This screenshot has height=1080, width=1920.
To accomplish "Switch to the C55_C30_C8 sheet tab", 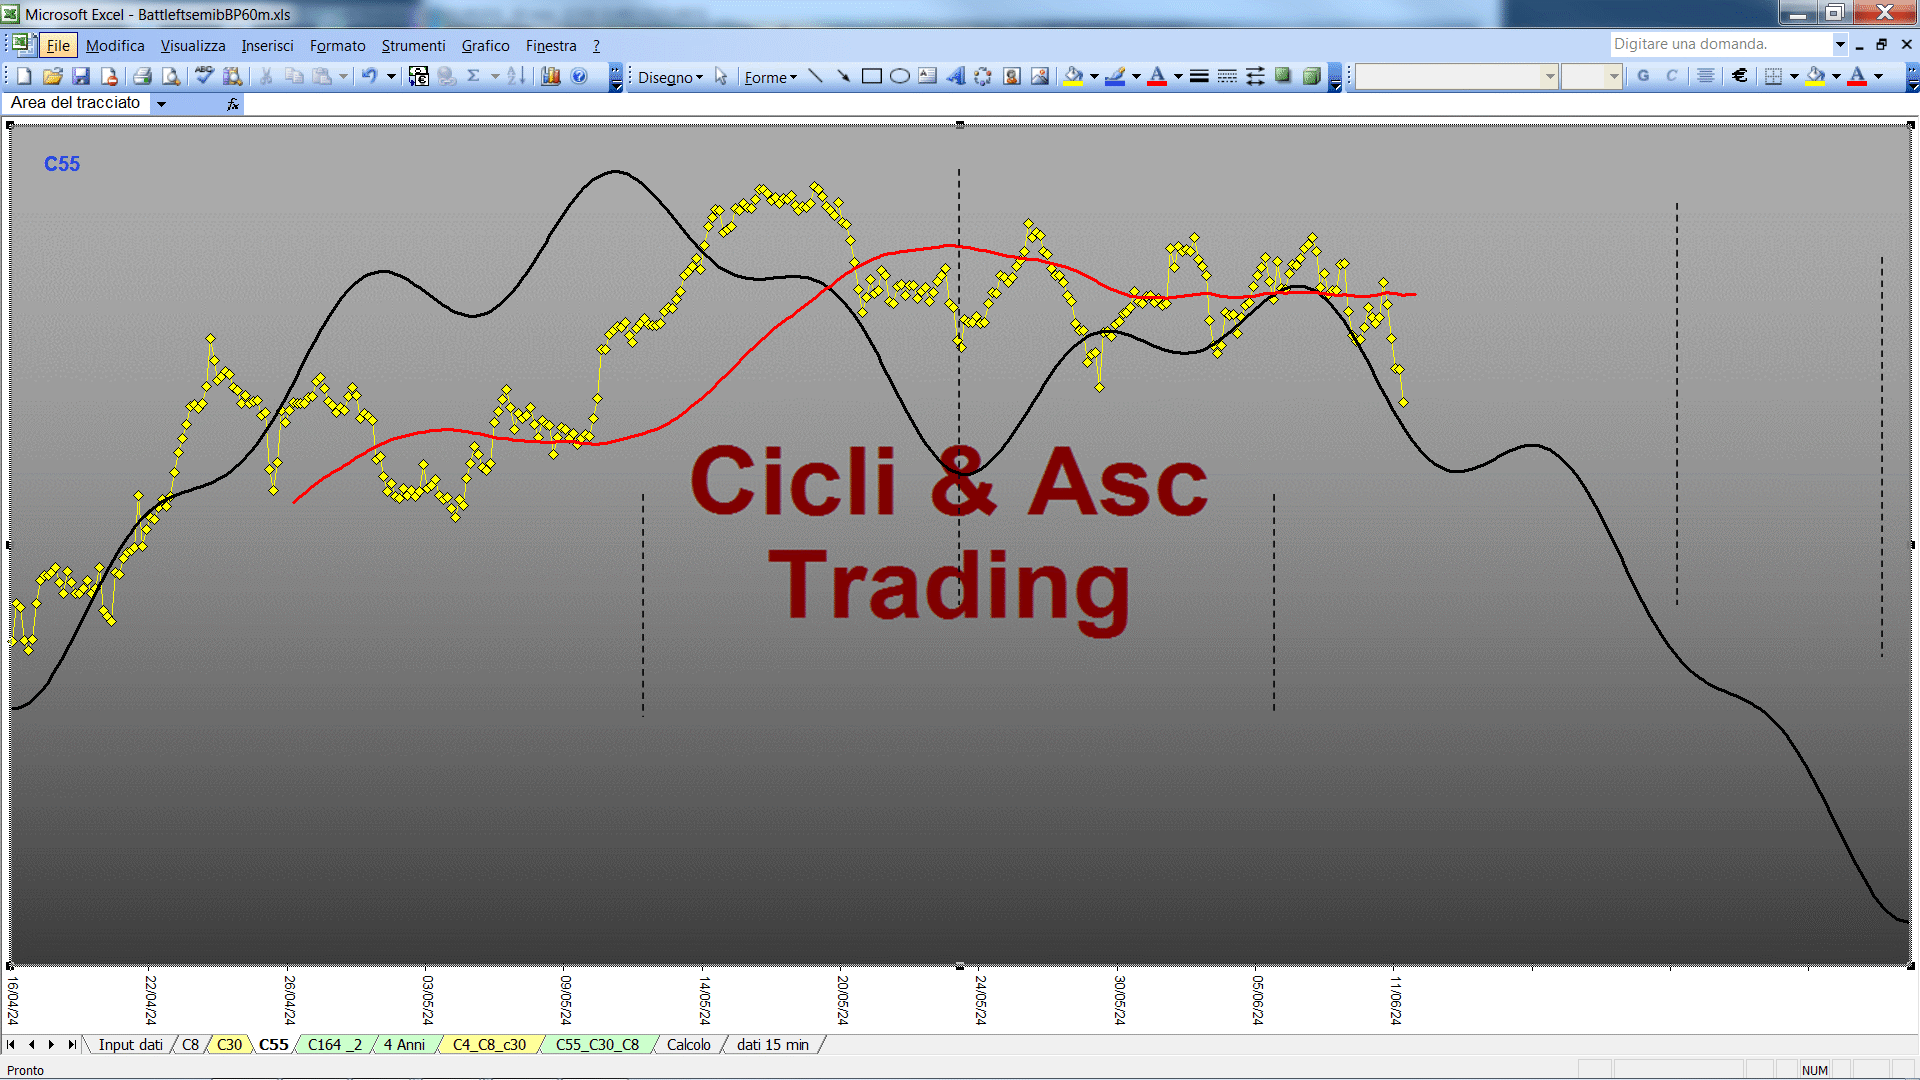I will pyautogui.click(x=597, y=1045).
